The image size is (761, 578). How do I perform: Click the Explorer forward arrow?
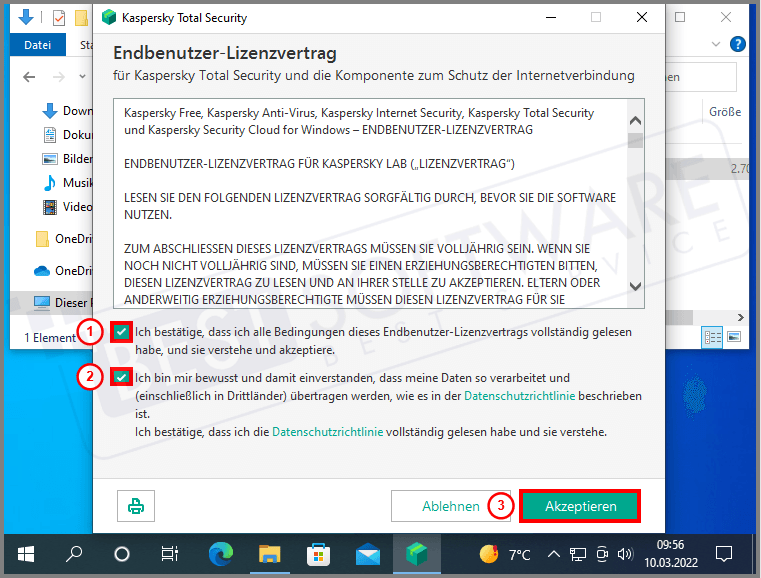(59, 77)
